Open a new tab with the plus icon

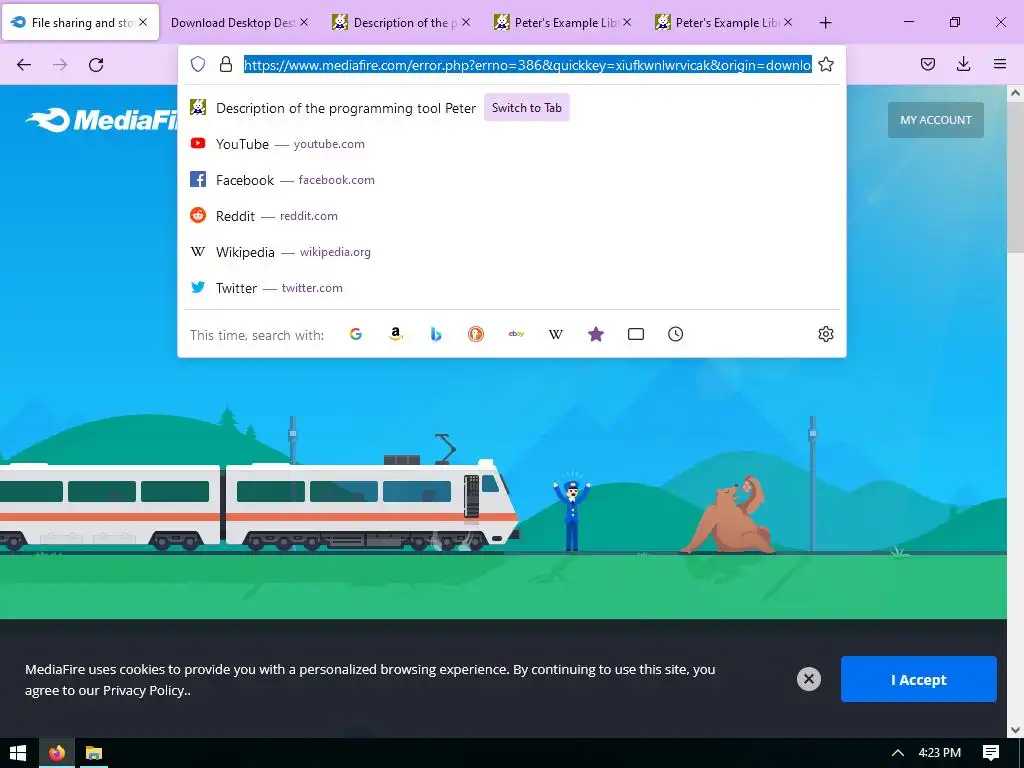click(x=825, y=23)
